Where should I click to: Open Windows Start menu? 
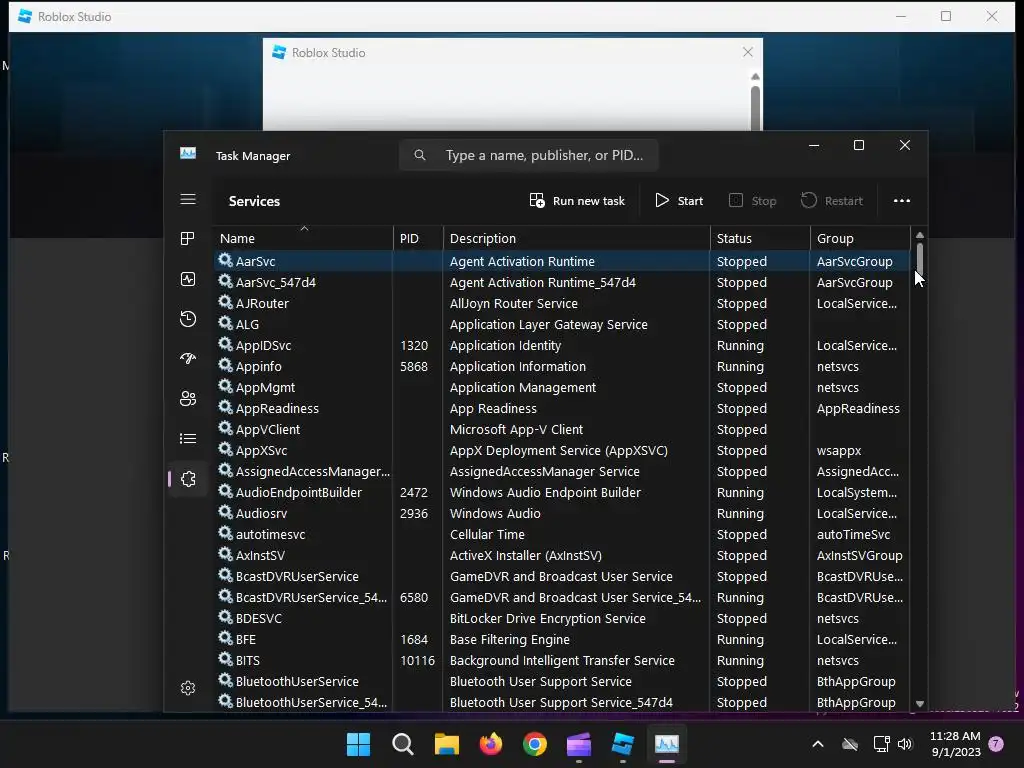click(x=358, y=744)
